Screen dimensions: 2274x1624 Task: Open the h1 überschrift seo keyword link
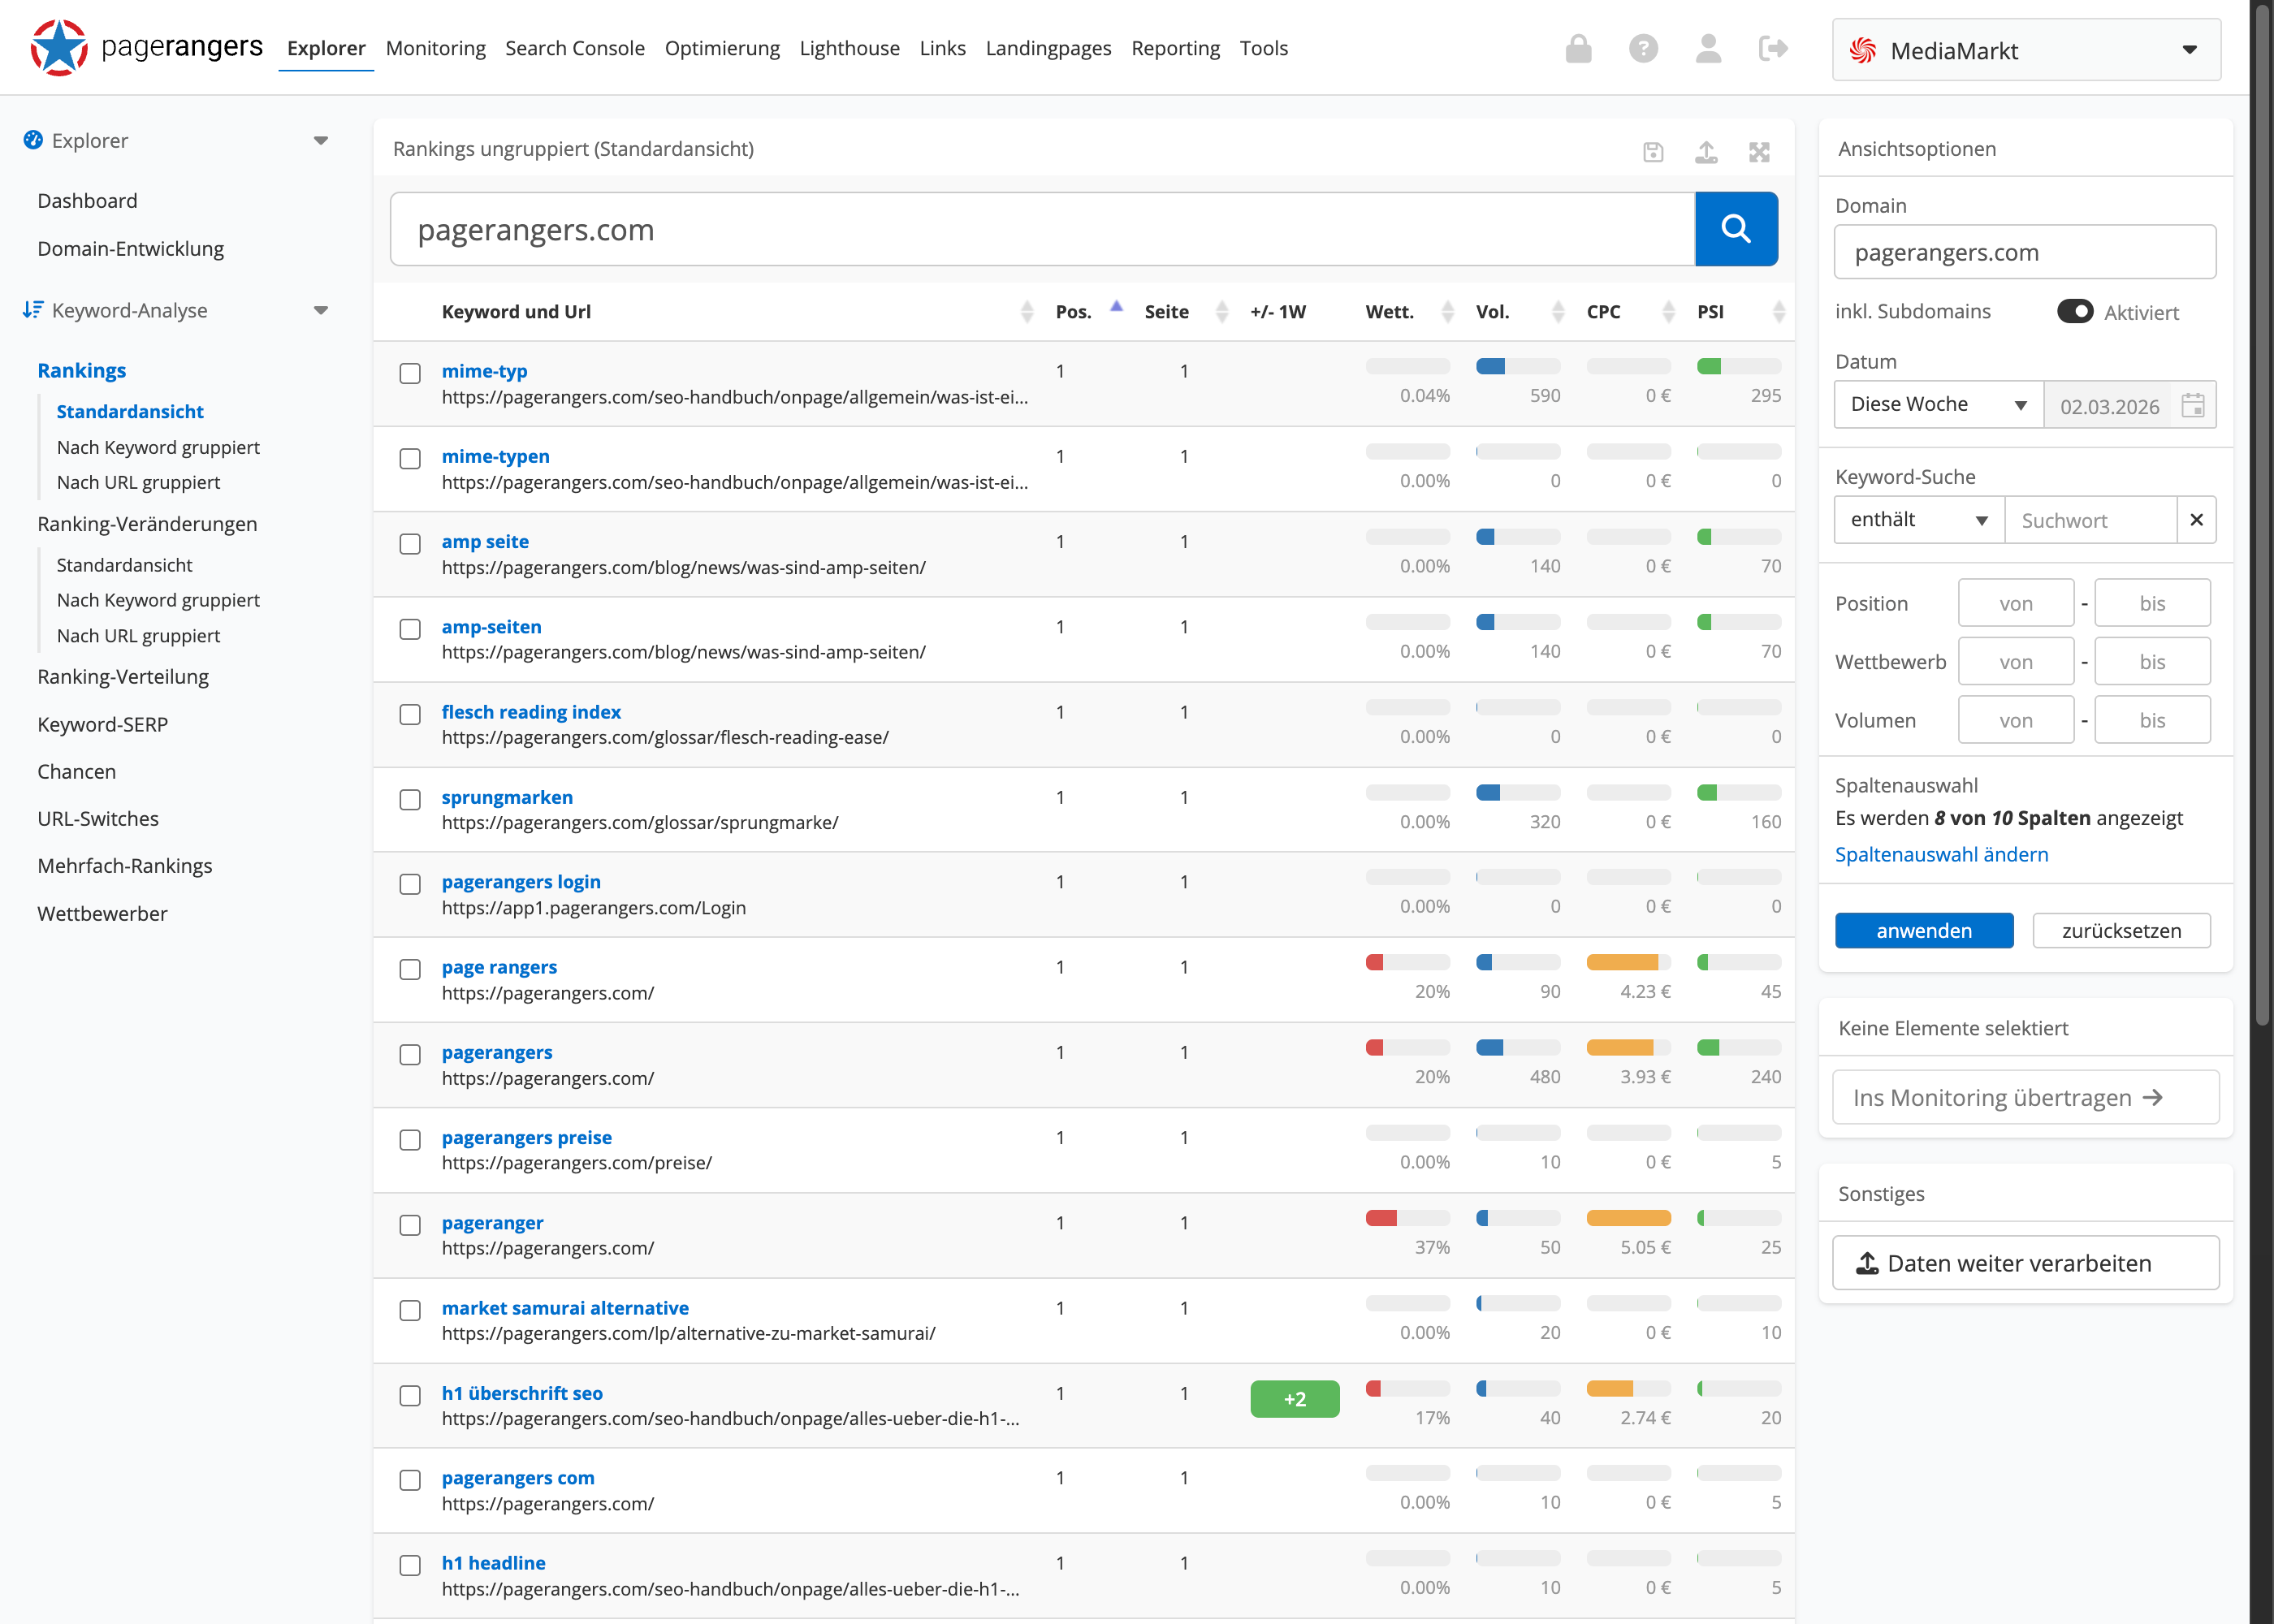click(x=522, y=1393)
